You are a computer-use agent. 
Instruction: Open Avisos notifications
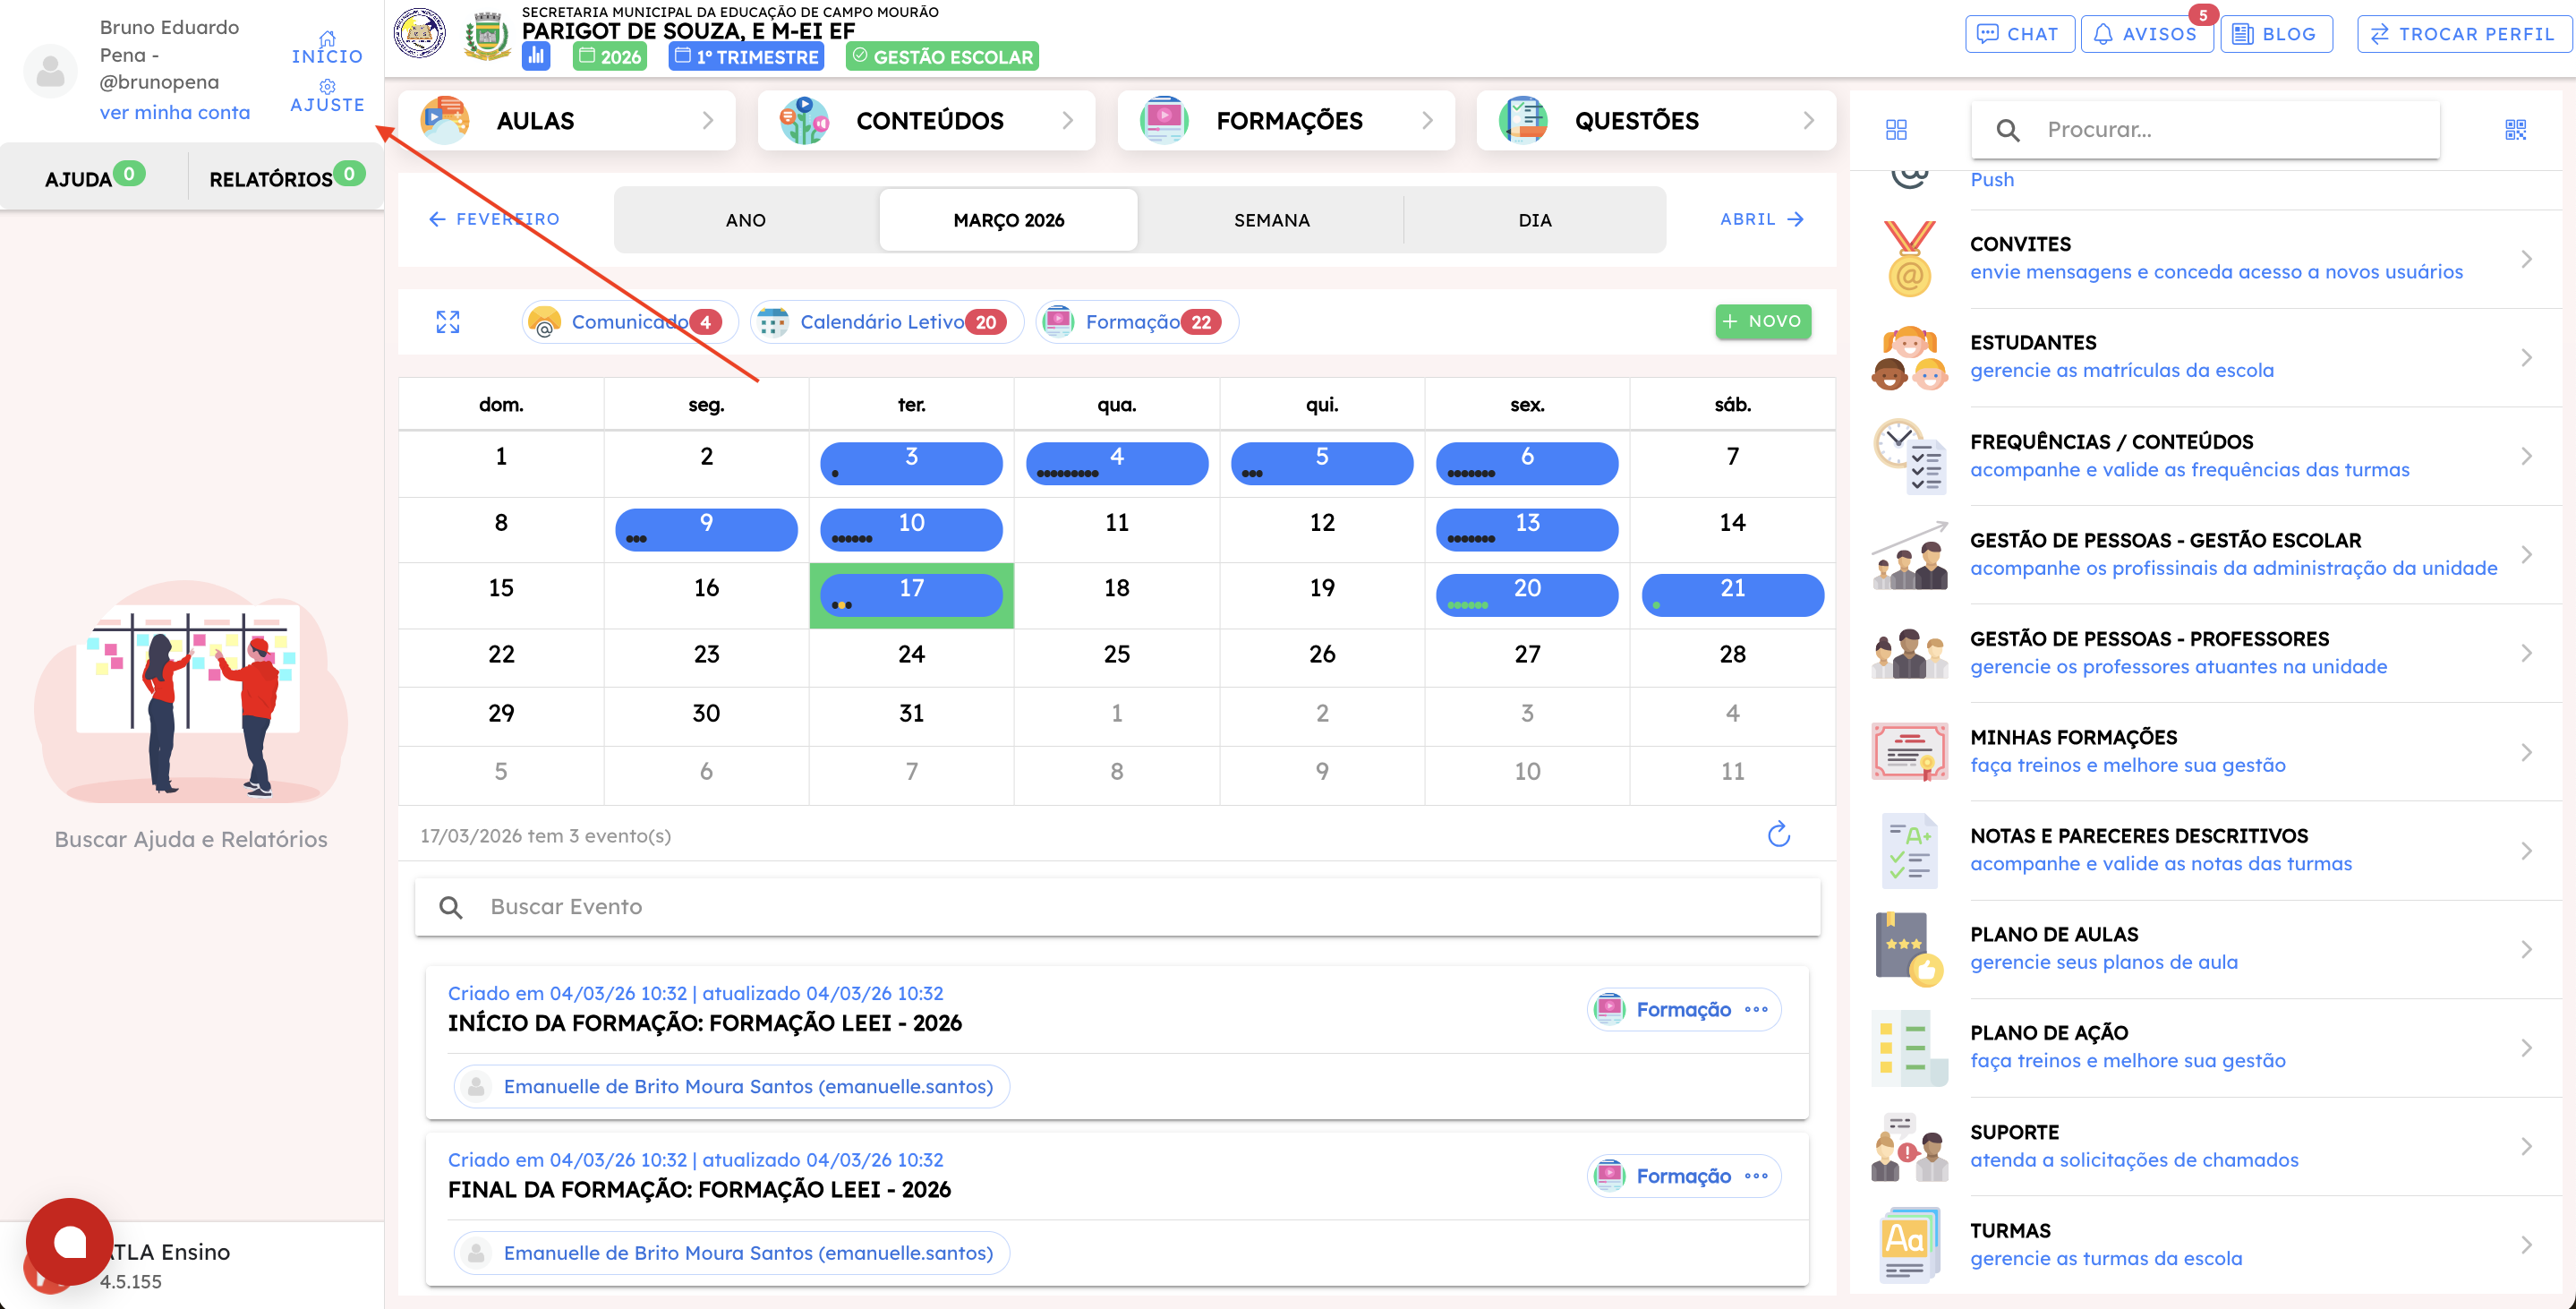point(2146,34)
